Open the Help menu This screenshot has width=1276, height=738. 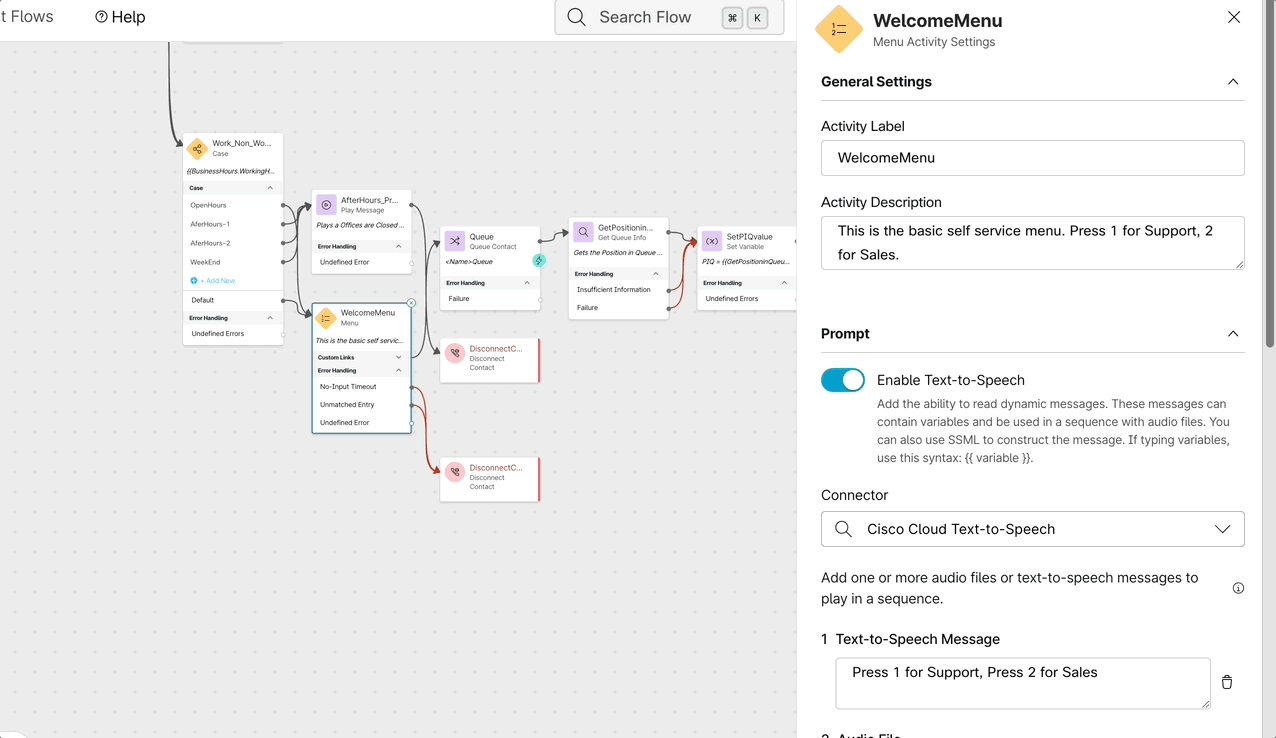[x=120, y=17]
